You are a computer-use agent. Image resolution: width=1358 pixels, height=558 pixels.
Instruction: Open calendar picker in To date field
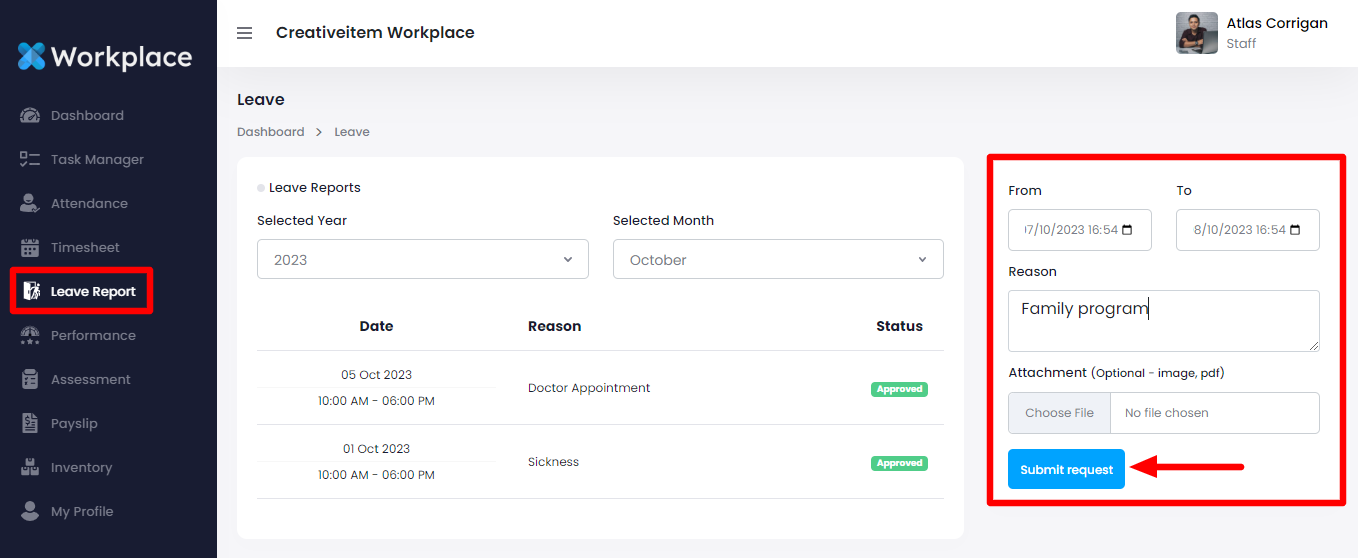click(1296, 230)
